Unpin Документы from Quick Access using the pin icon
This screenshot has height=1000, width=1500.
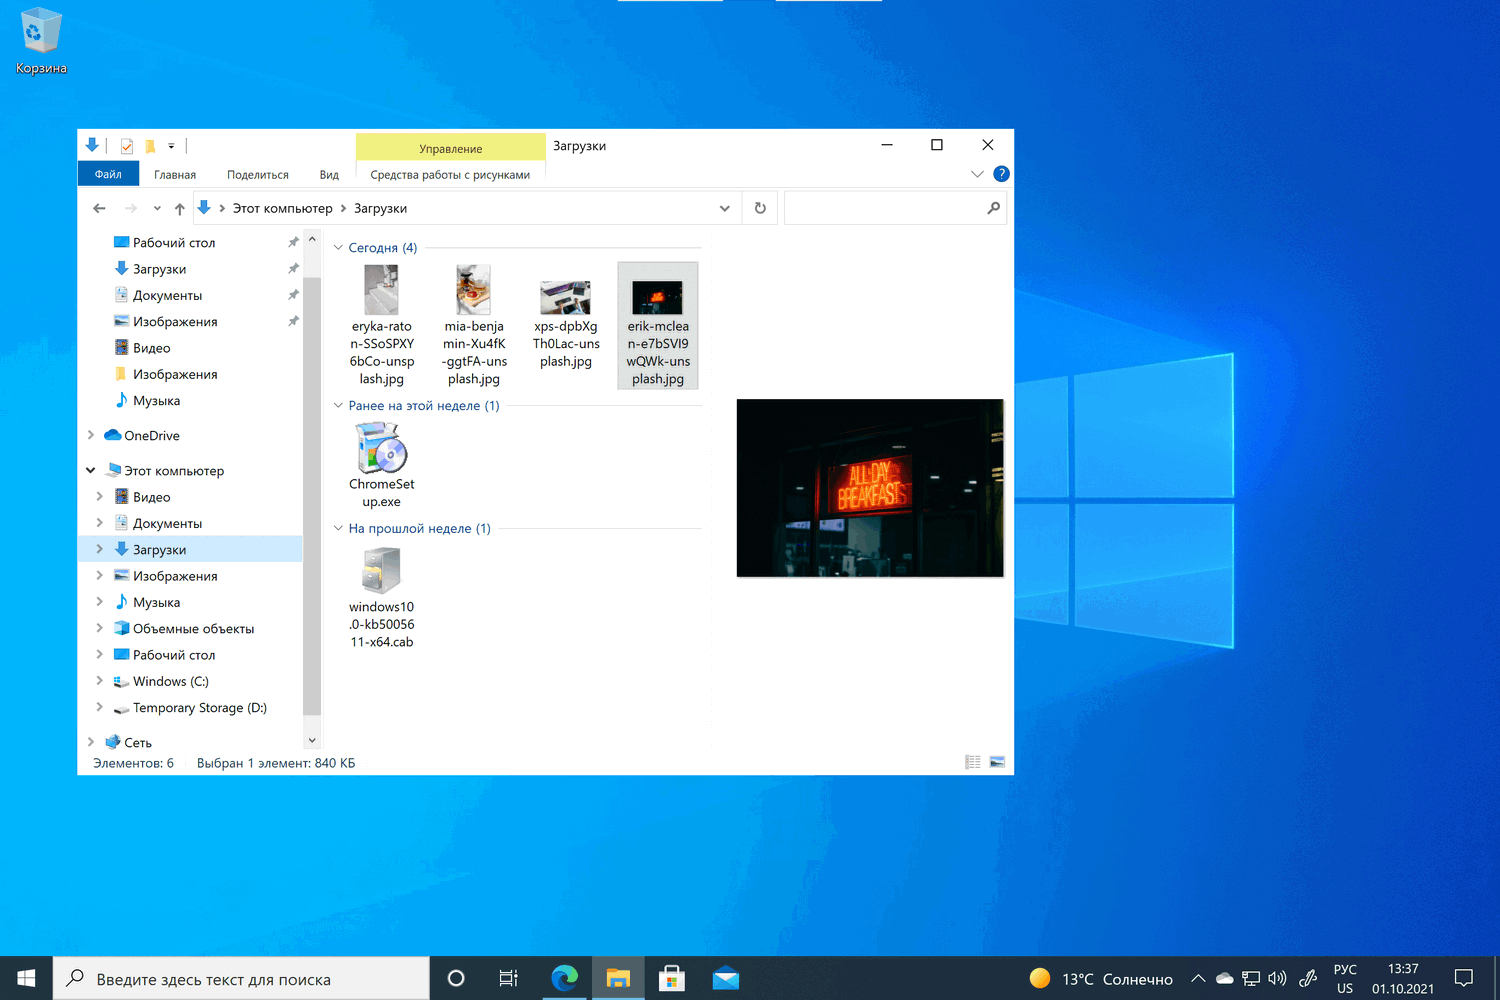[293, 295]
